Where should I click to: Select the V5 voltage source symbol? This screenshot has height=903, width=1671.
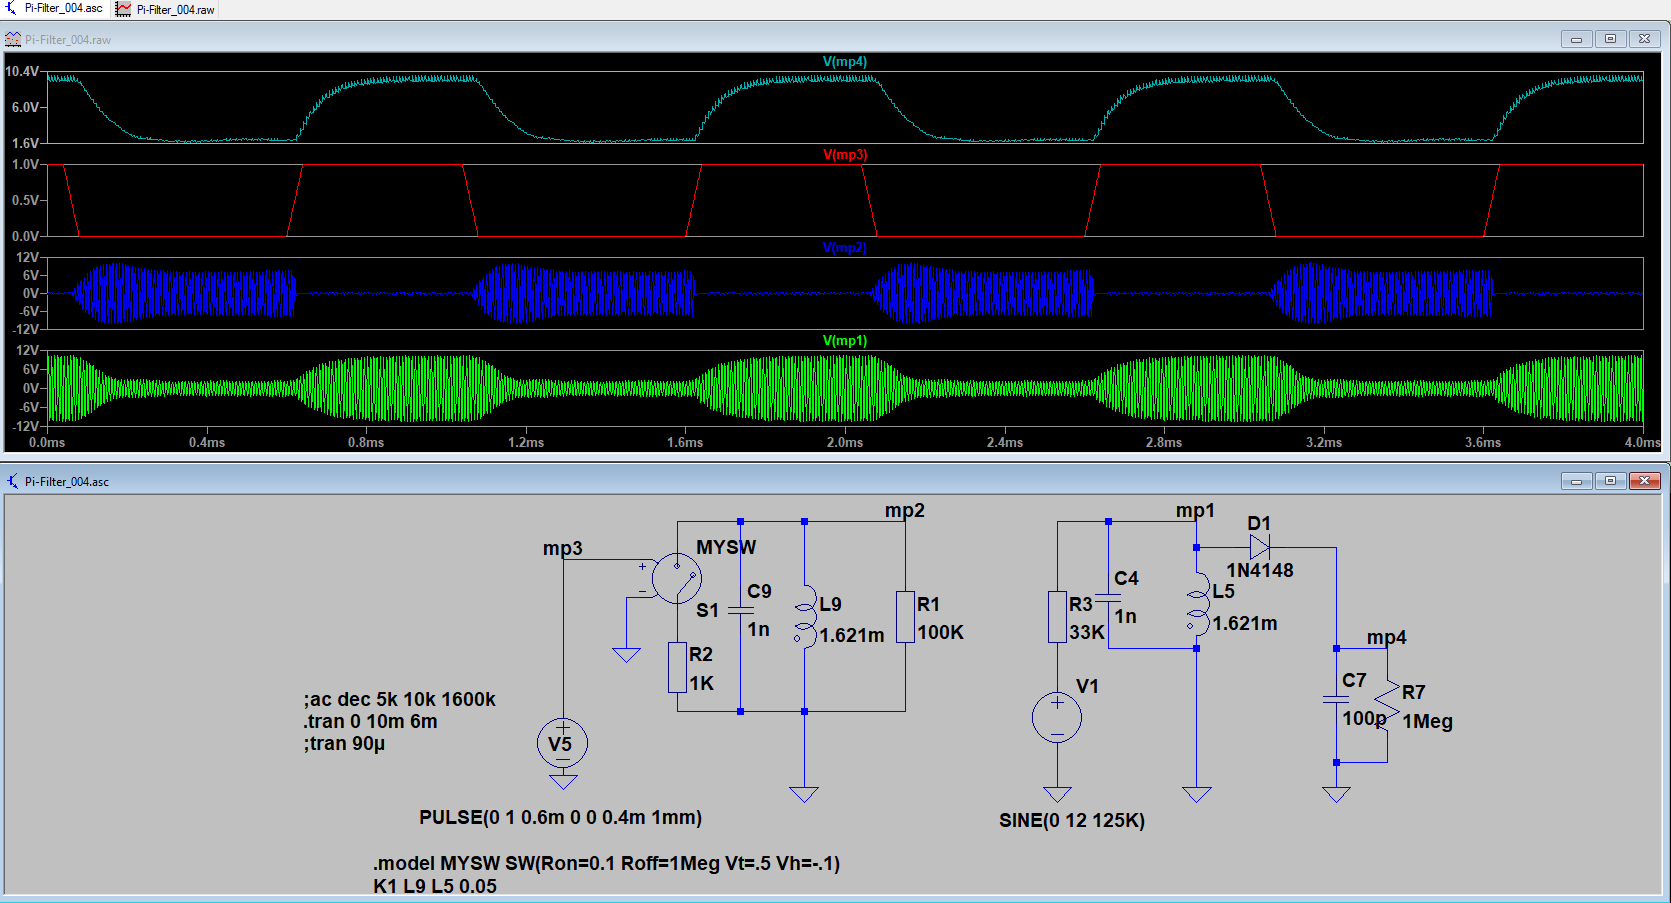point(563,743)
